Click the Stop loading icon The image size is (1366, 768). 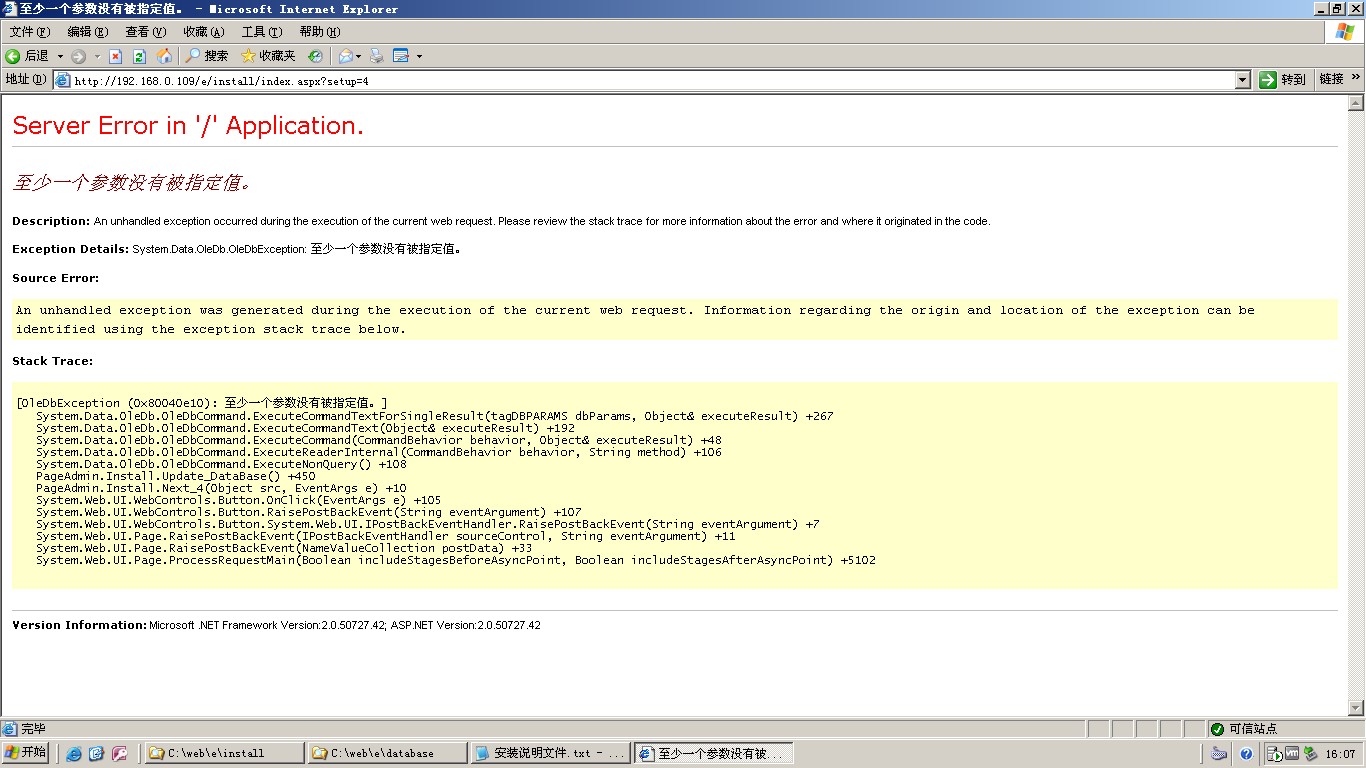point(116,56)
